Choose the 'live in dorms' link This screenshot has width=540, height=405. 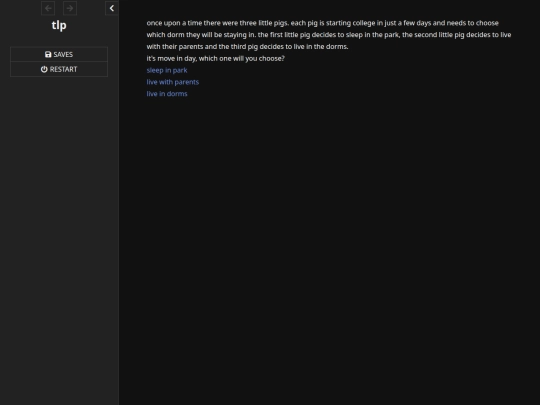tap(167, 94)
